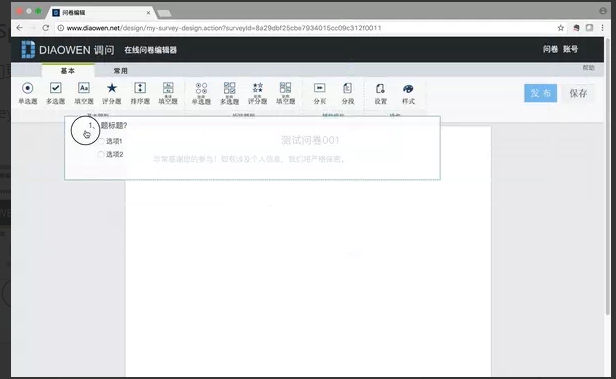Viewport: 616px width, 379px height.
Task: Click the 发布 publish button
Action: pos(540,93)
